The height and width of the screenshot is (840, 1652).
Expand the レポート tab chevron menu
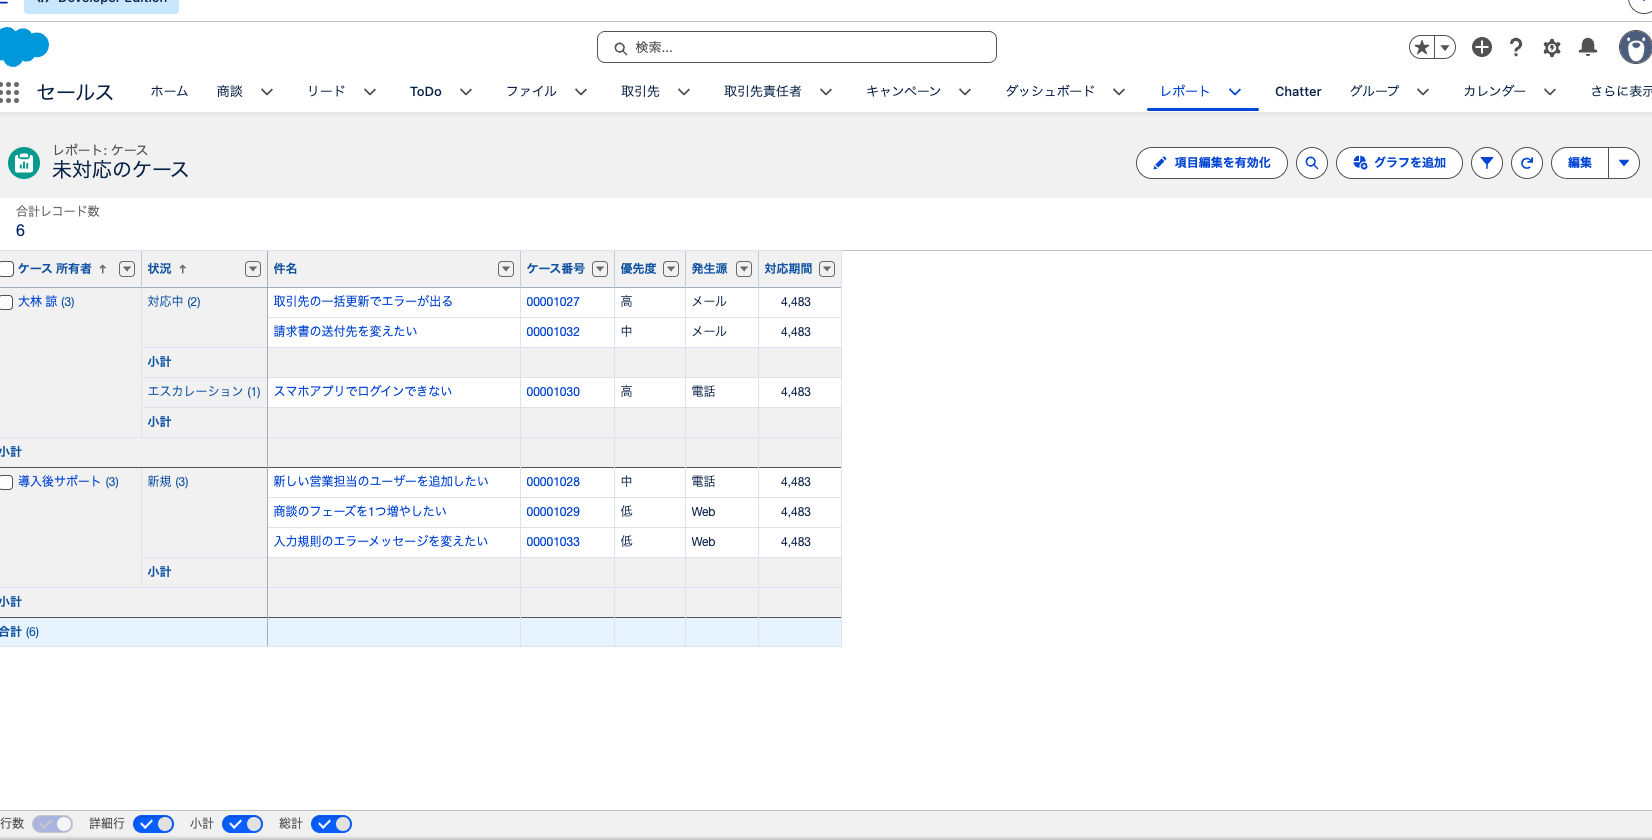pos(1235,91)
